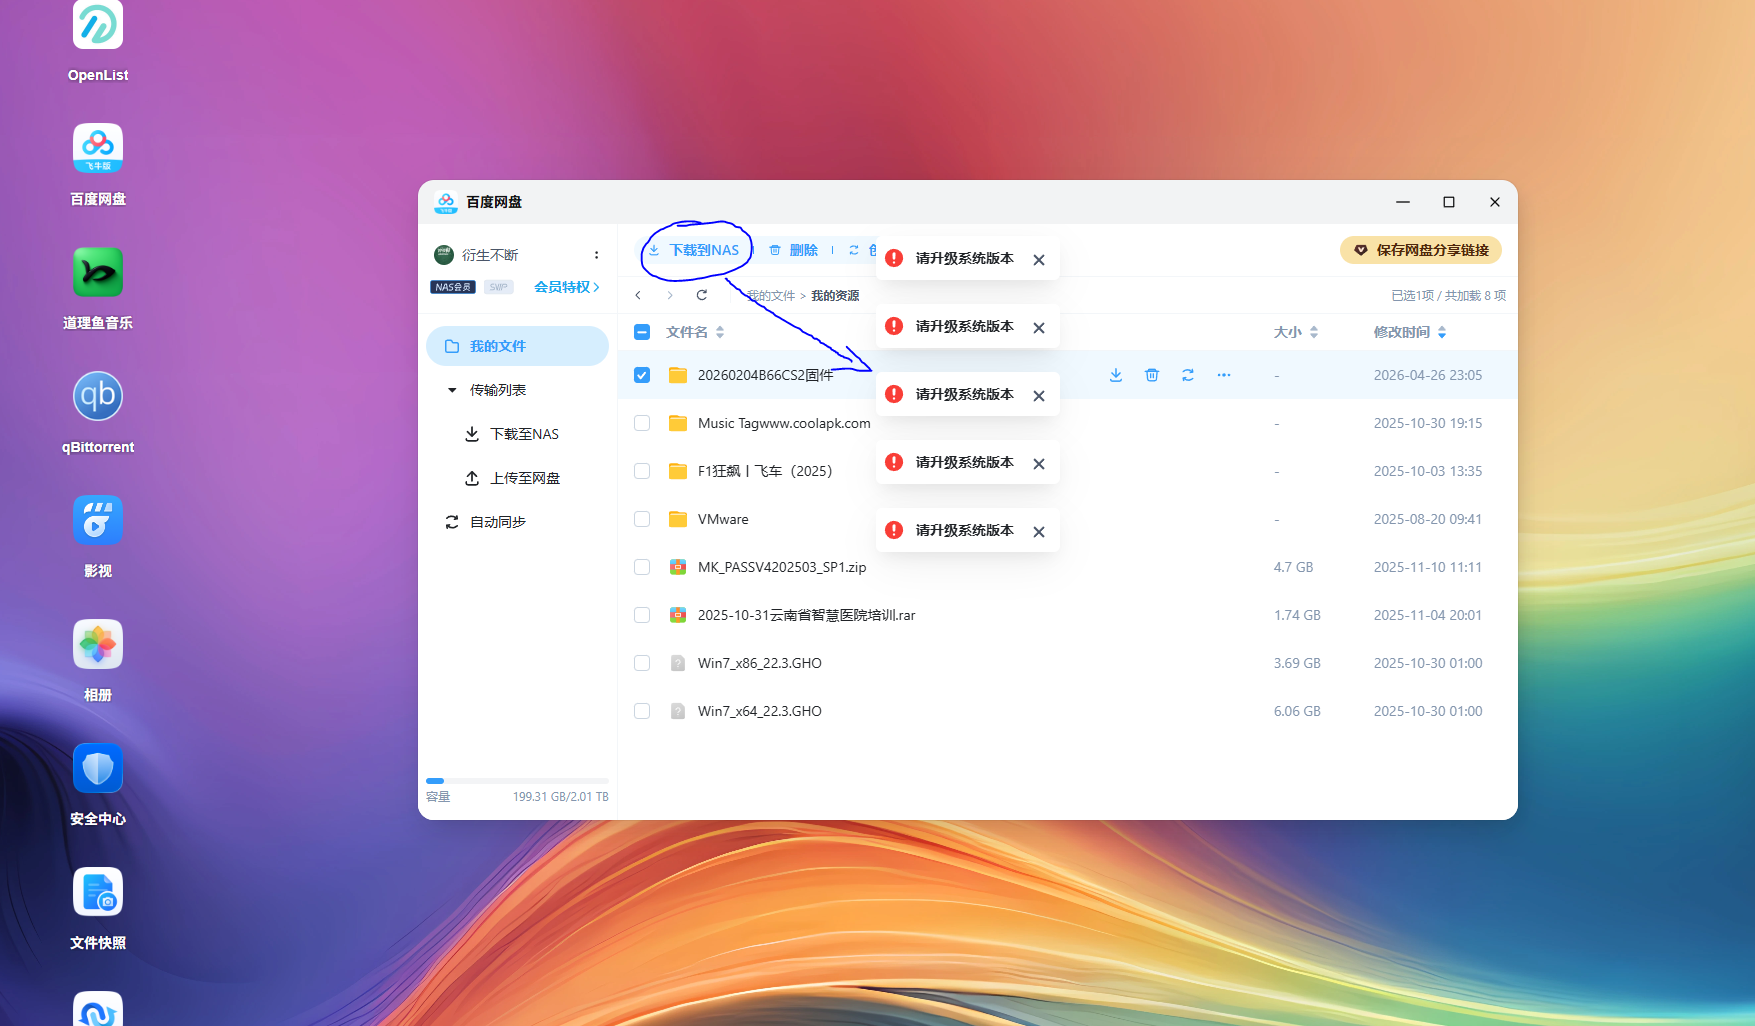This screenshot has width=1755, height=1026.
Task: Click the SVIP badge beside NAS会员
Action: 499,287
